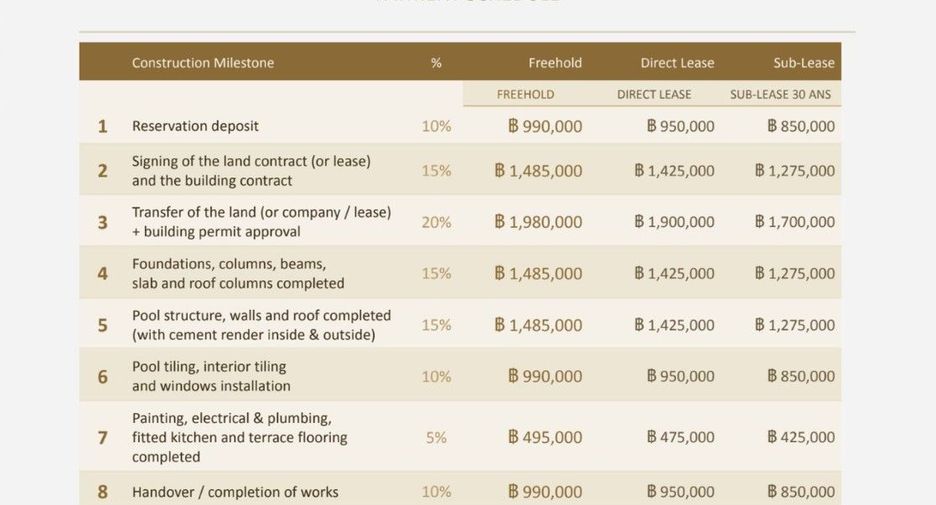936x505 pixels.
Task: Click the percent symbol column header
Action: (x=436, y=63)
